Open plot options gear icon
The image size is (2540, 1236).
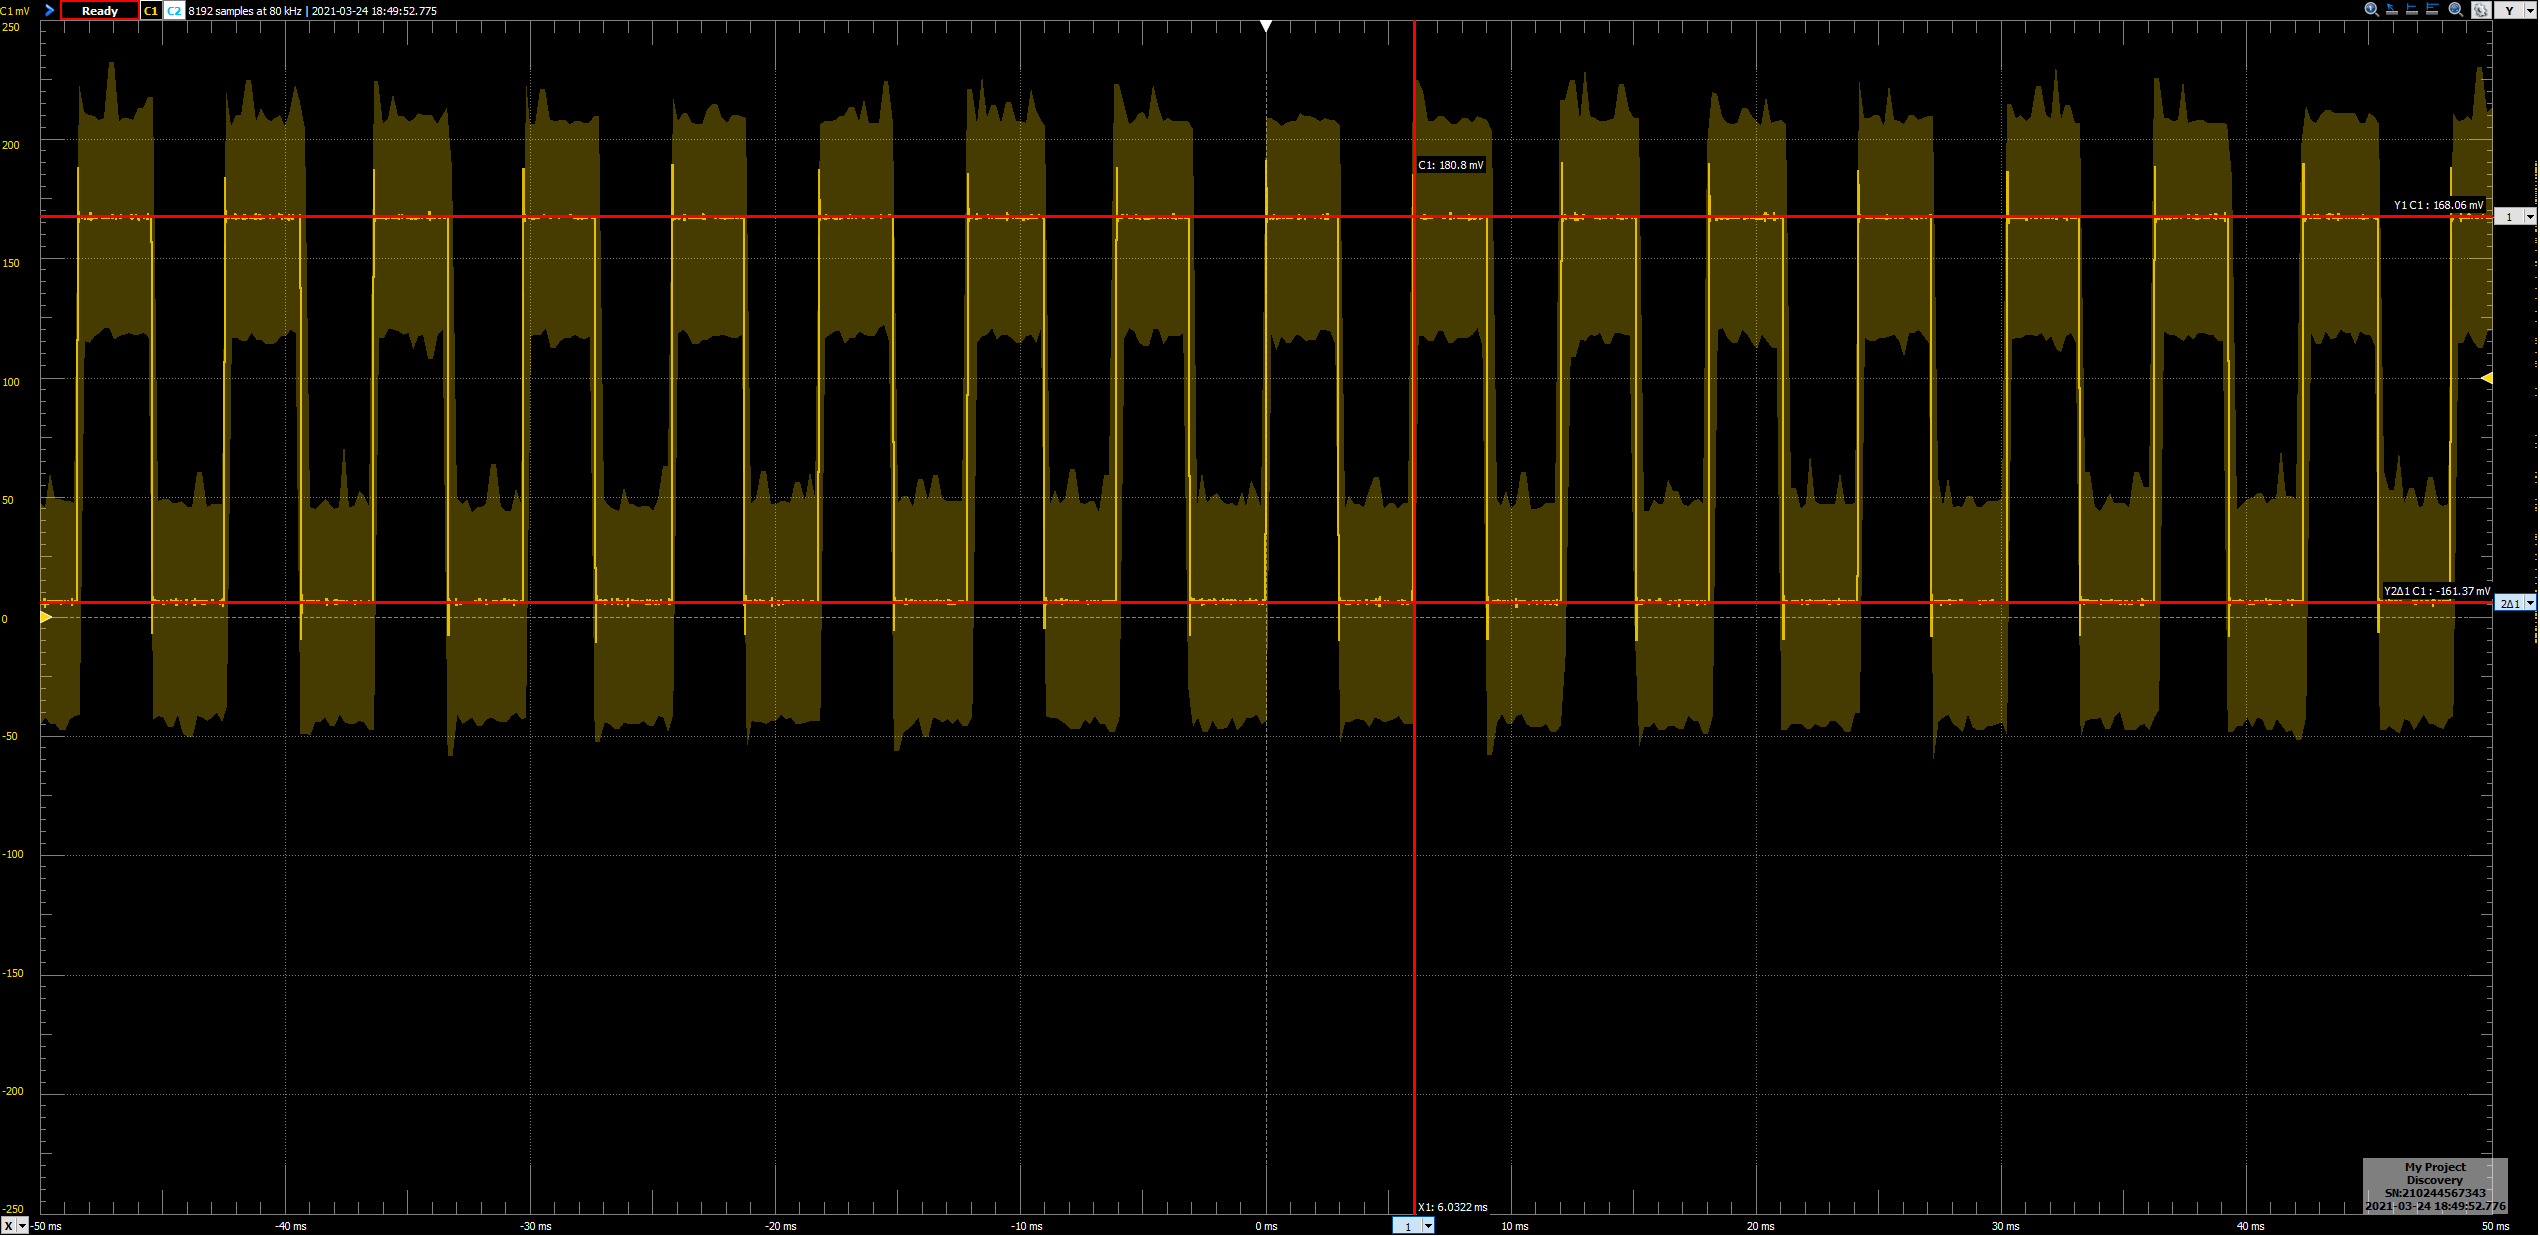[x=2481, y=10]
